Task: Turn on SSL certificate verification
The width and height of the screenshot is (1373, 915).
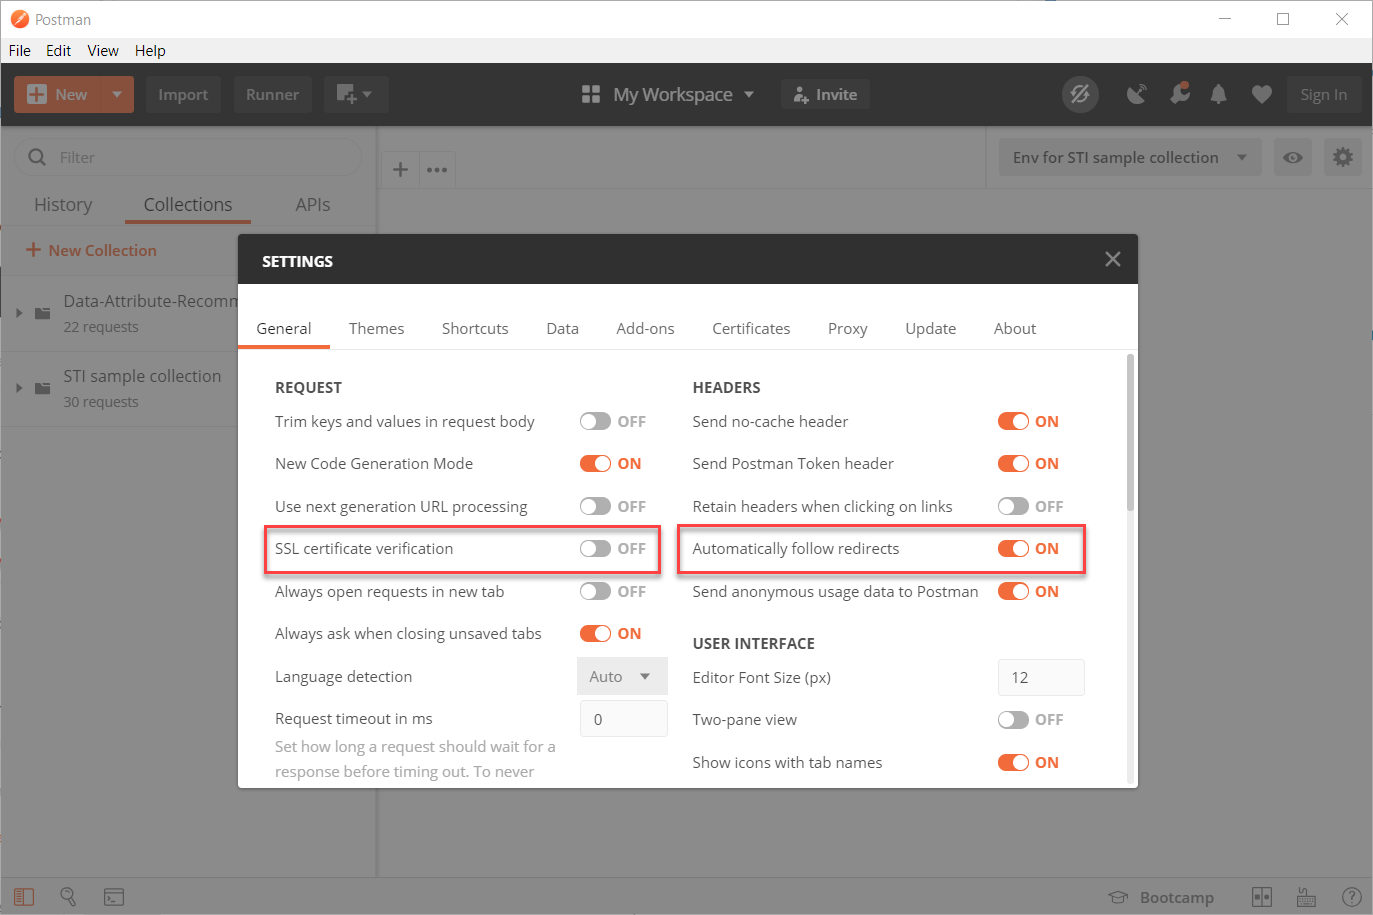Action: tap(595, 548)
